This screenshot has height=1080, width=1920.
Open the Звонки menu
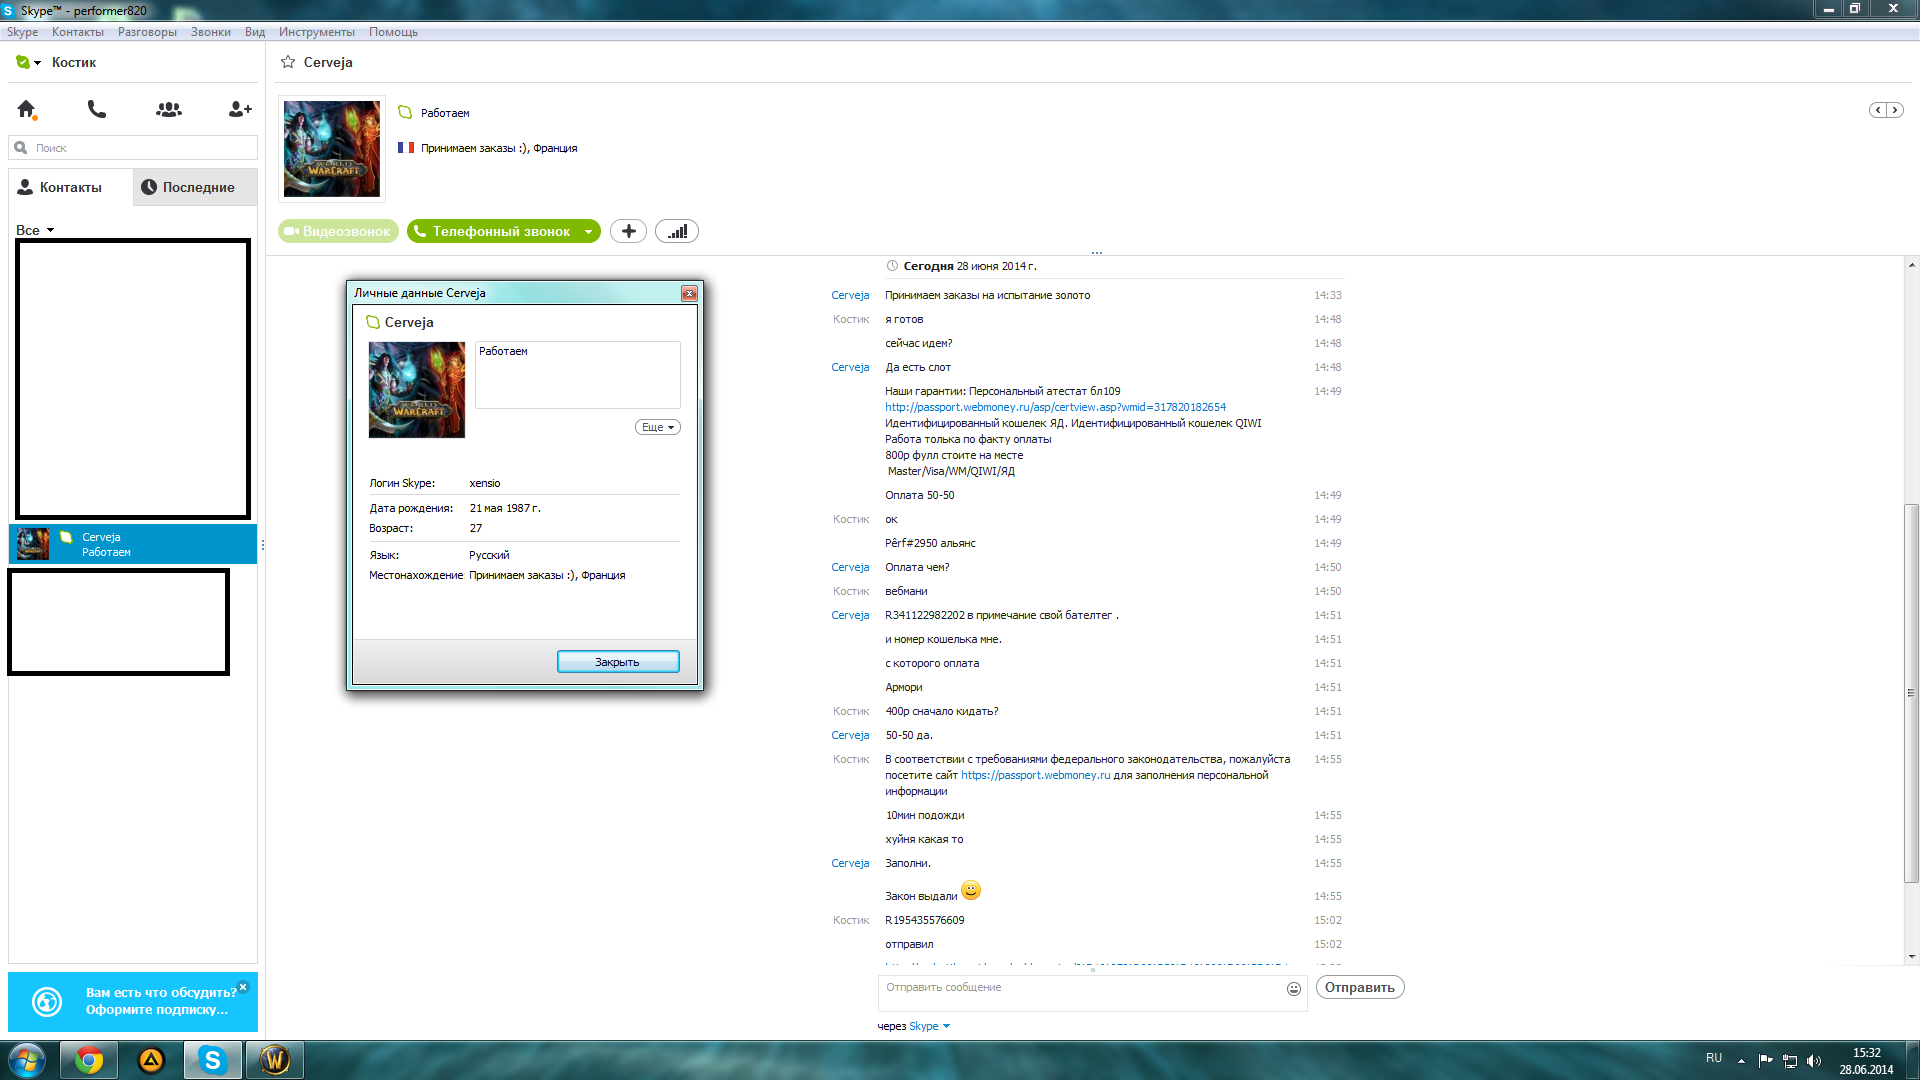point(211,32)
